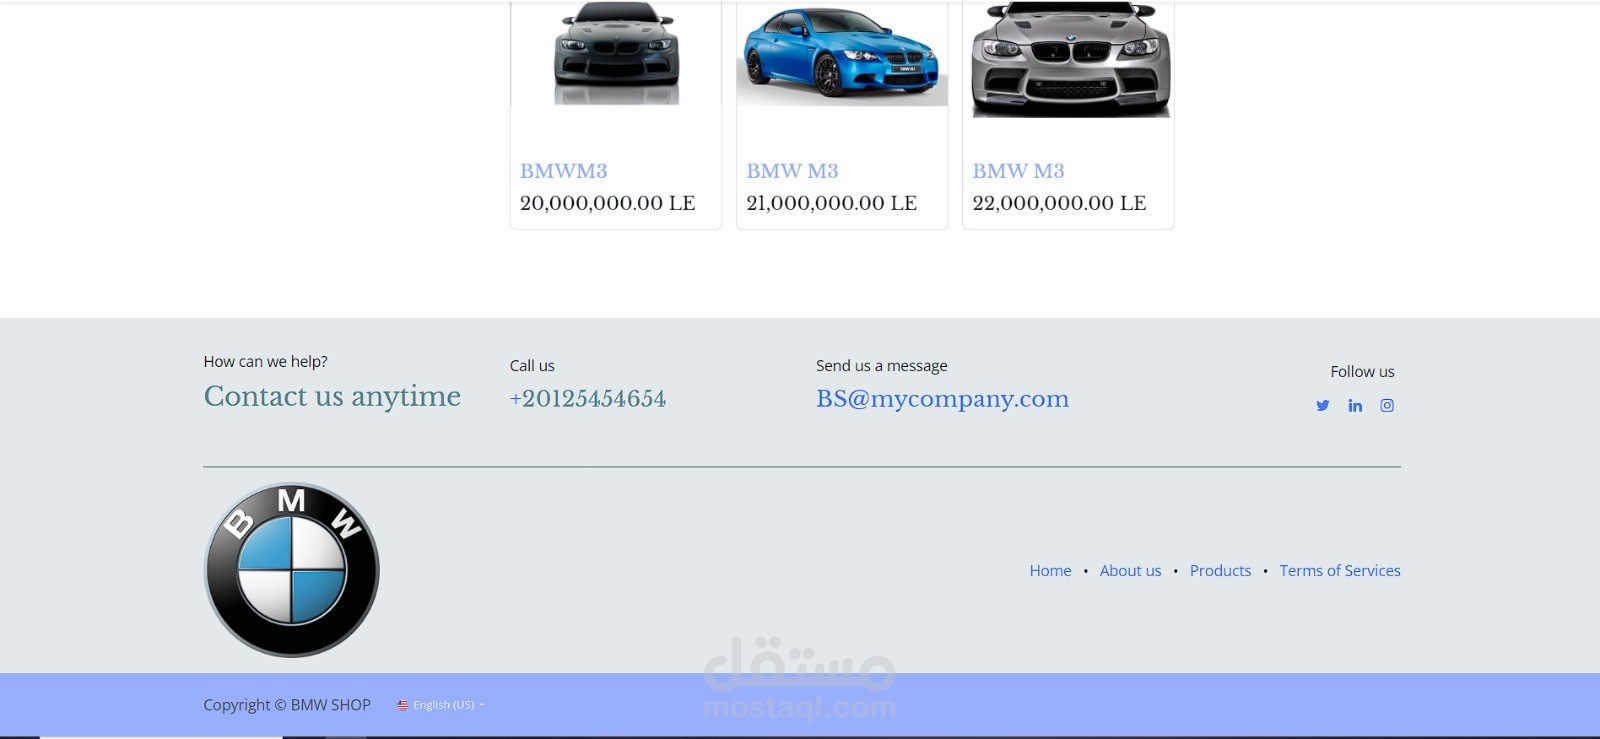The width and height of the screenshot is (1600, 739).
Task: Click the Contact us anytime heading
Action: (x=332, y=397)
